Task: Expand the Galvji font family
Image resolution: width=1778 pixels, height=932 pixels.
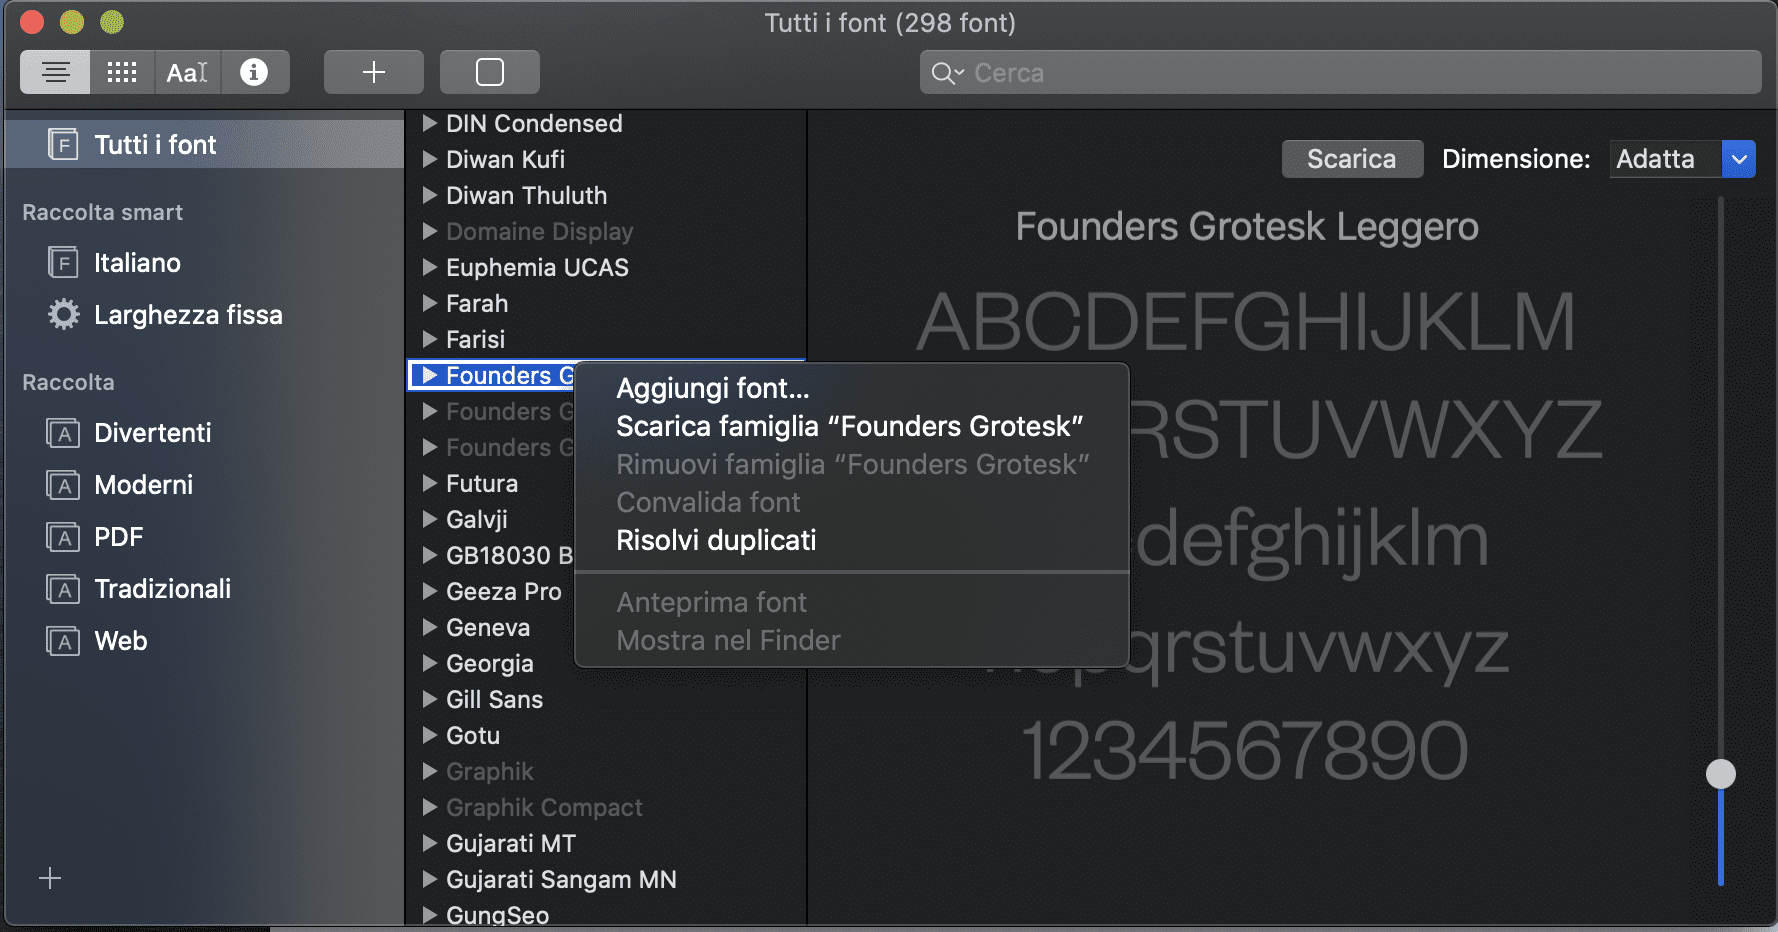Action: point(430,519)
